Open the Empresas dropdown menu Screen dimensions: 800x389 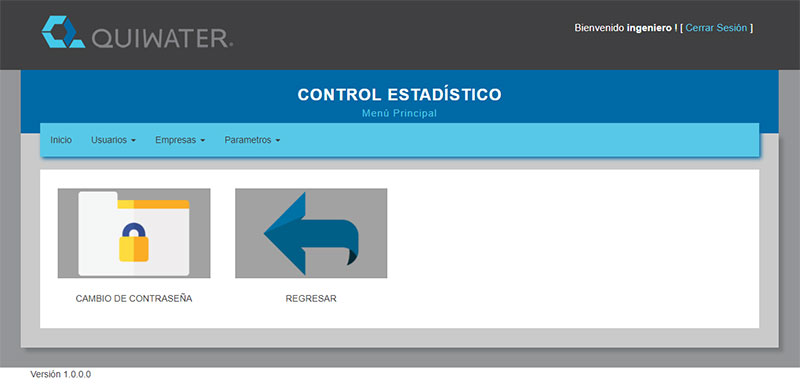(180, 140)
